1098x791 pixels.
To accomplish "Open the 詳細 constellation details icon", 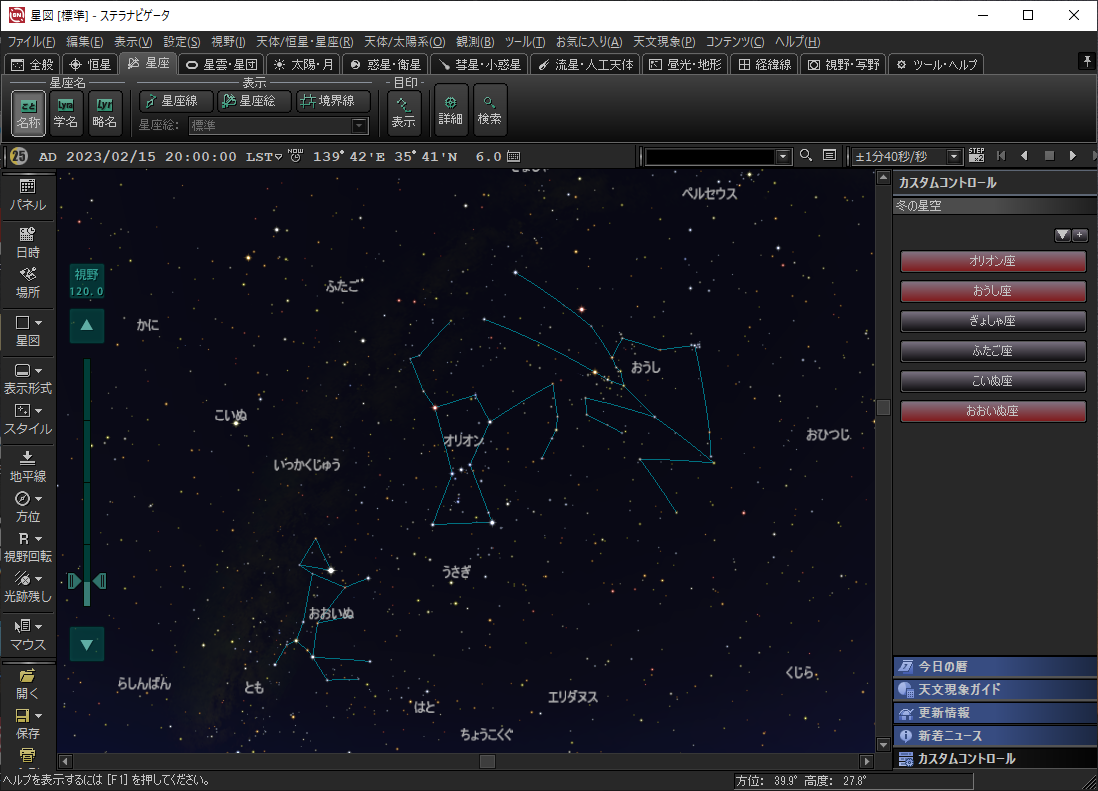I will 450,110.
